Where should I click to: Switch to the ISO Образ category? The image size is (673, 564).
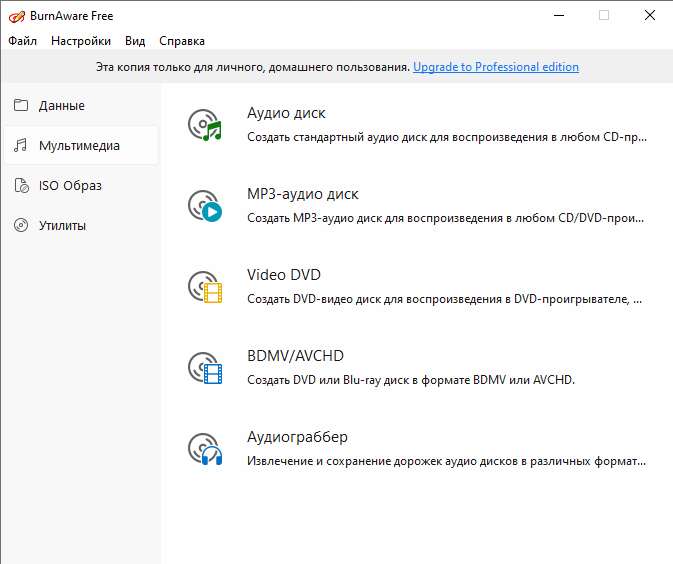click(x=81, y=185)
